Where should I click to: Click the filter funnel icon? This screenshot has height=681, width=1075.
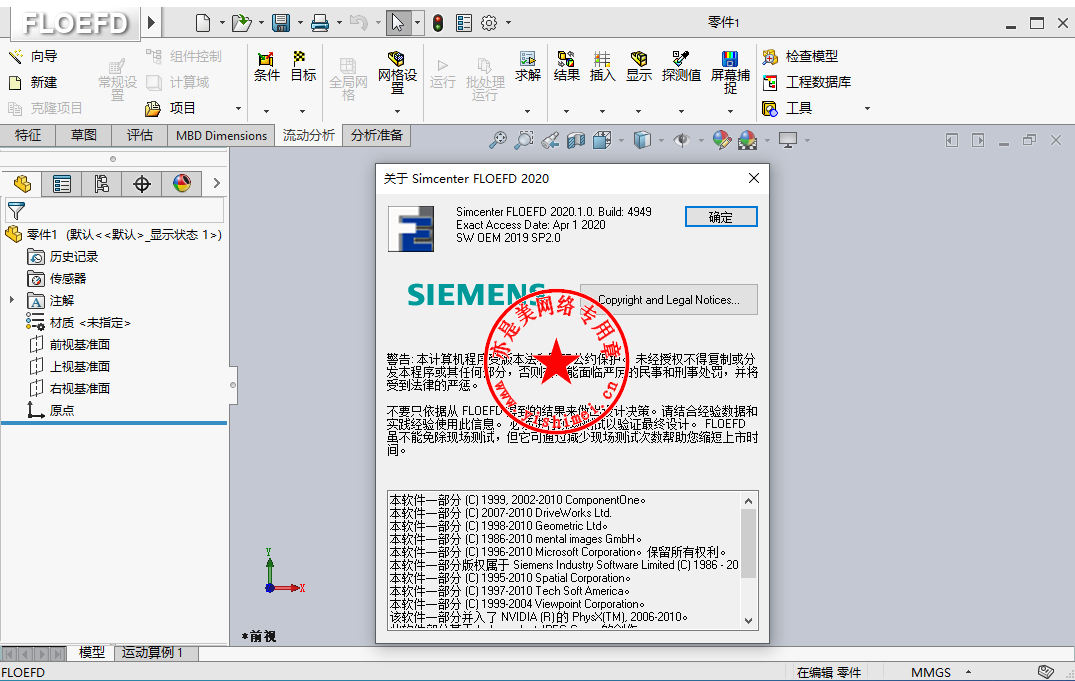pos(16,211)
